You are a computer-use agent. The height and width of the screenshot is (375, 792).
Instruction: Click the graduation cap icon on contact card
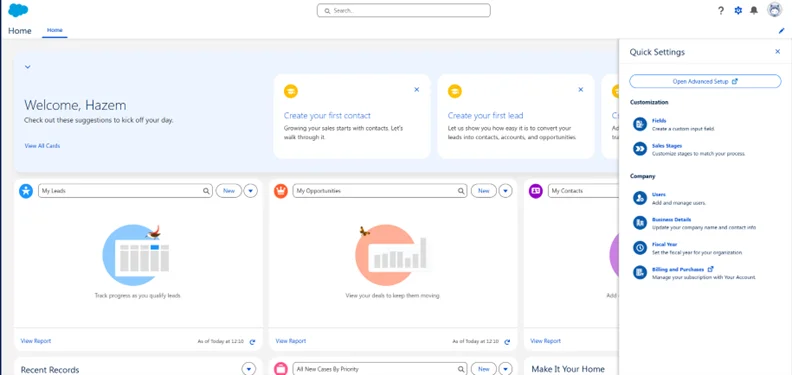click(291, 91)
